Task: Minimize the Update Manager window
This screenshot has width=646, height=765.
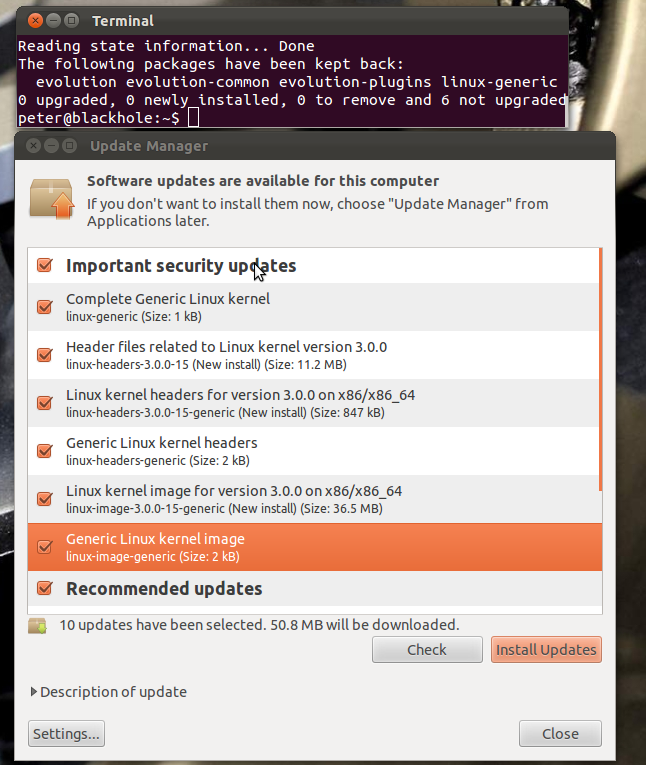Action: coord(52,146)
